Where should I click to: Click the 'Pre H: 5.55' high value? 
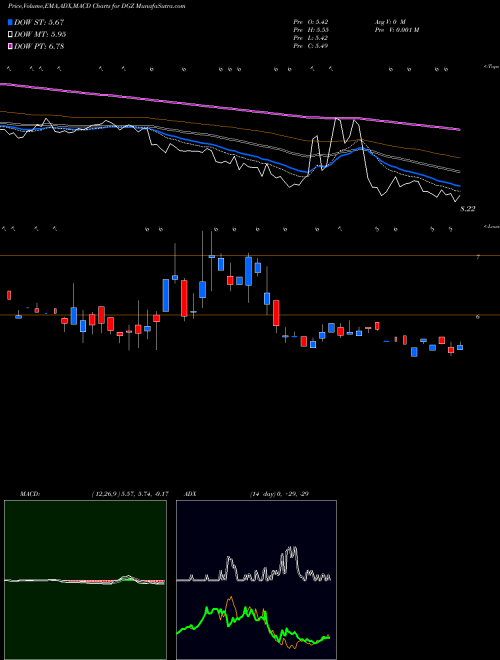pos(311,30)
